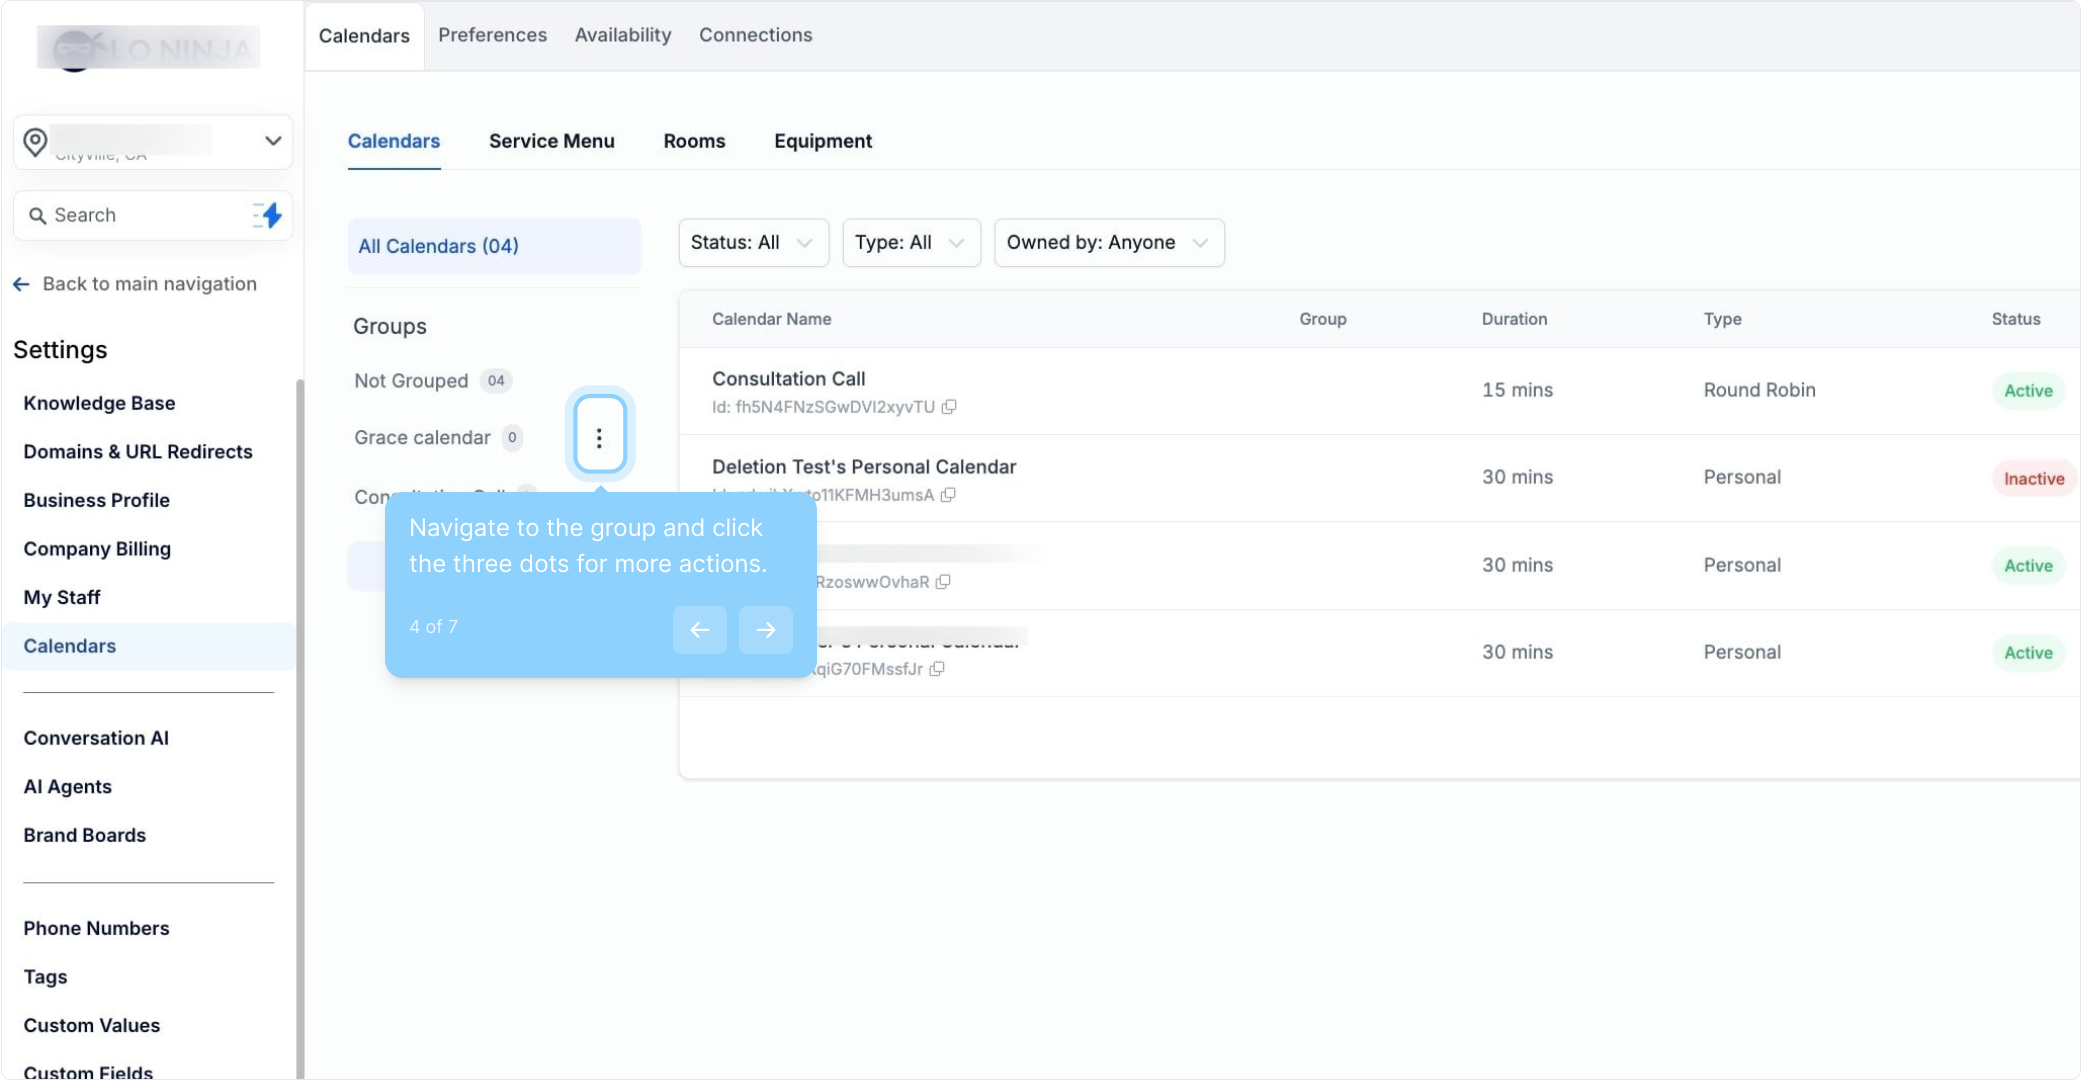Click three-dots menu for Grace calendar group
This screenshot has height=1080, width=2082.
tap(599, 437)
